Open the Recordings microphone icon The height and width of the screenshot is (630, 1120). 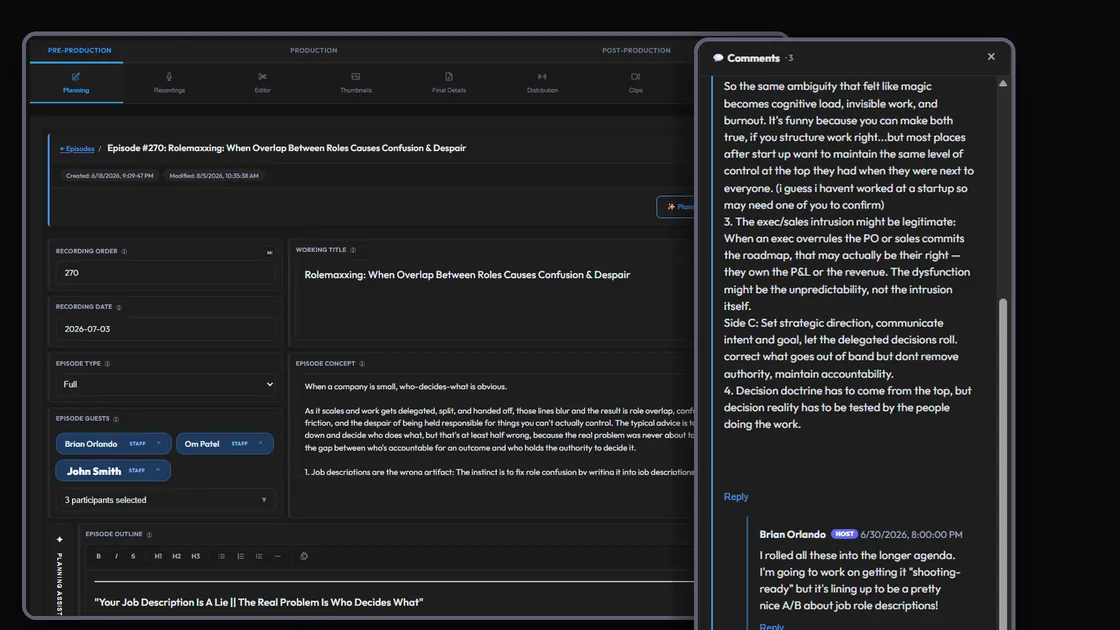click(169, 76)
